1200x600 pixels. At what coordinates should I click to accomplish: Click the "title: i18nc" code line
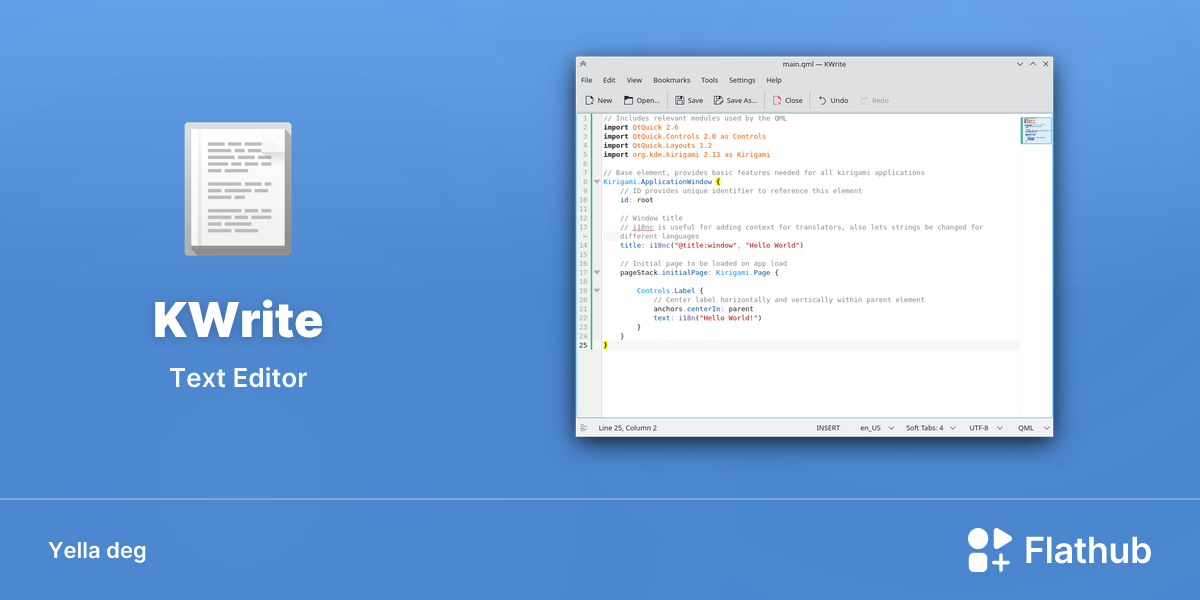click(x=711, y=245)
